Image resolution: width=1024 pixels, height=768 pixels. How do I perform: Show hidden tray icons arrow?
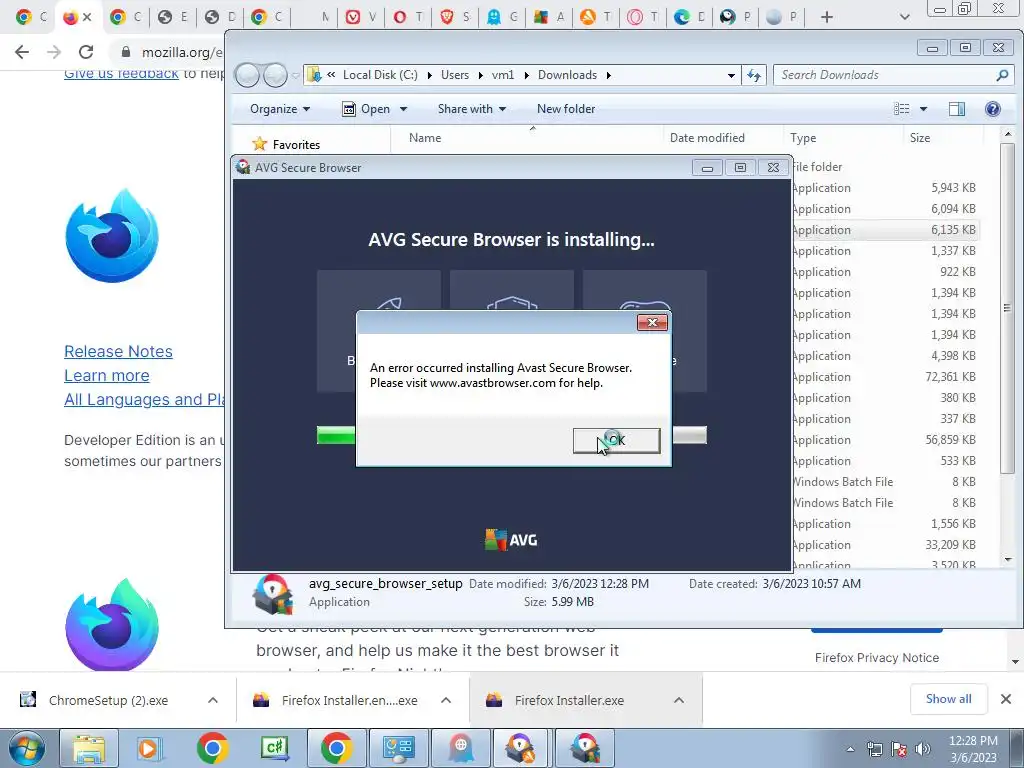coord(850,749)
